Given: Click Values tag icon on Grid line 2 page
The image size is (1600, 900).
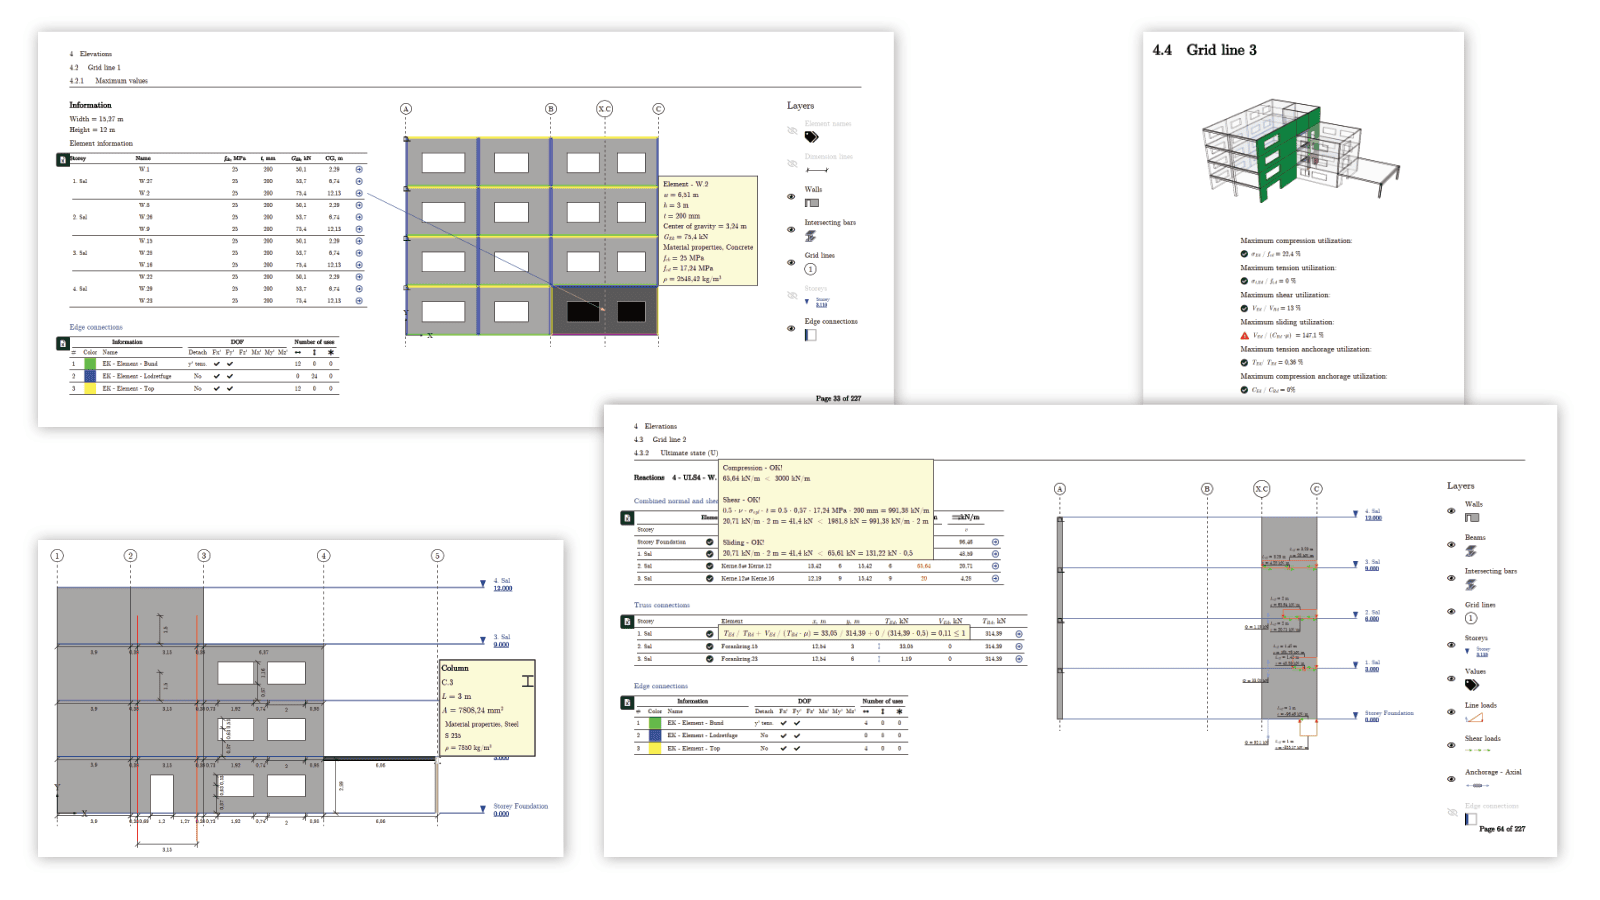Looking at the screenshot, I should tap(1472, 685).
